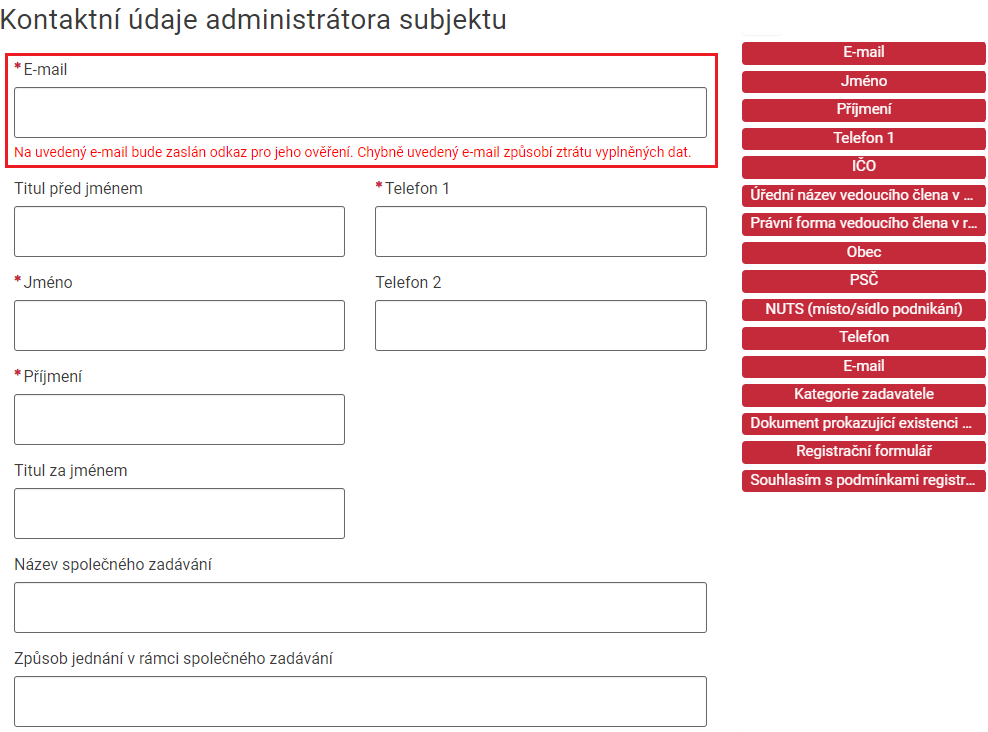Click the Souhlasím s podmínkami registrace button
Screen dimensions: 988x732
pos(863,481)
